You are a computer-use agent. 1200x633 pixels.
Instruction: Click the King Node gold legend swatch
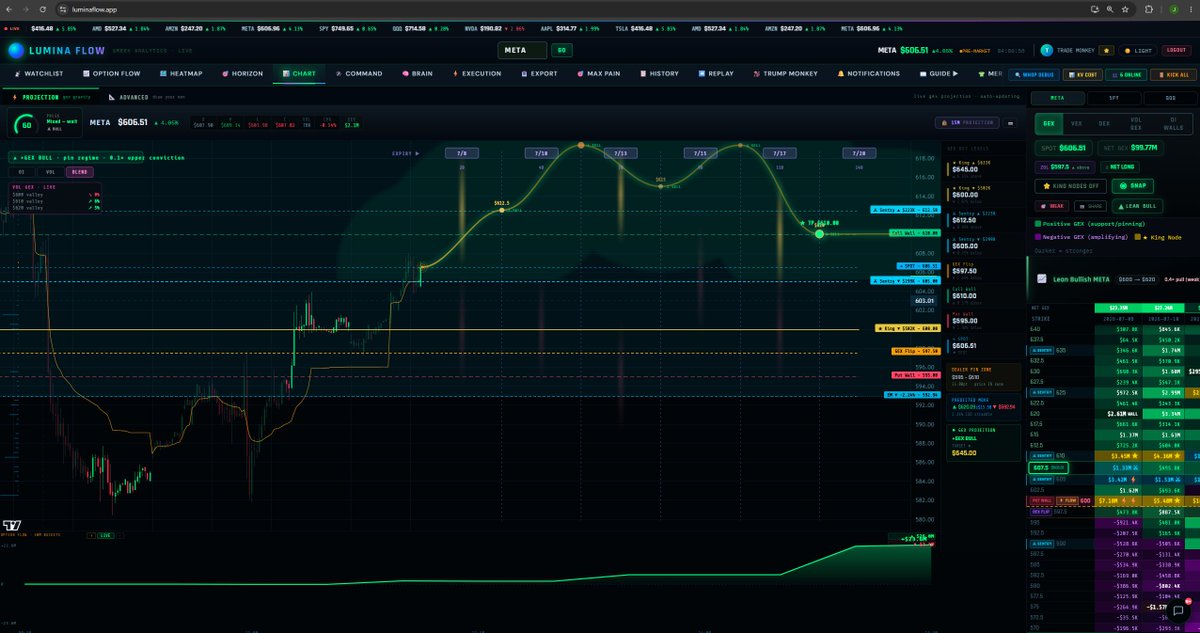pyautogui.click(x=1137, y=237)
